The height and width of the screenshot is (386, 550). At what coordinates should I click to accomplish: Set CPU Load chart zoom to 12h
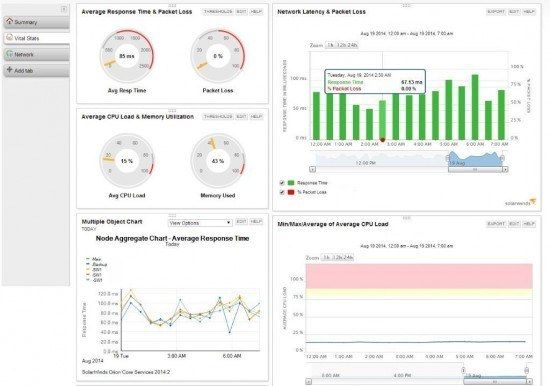pos(337,258)
